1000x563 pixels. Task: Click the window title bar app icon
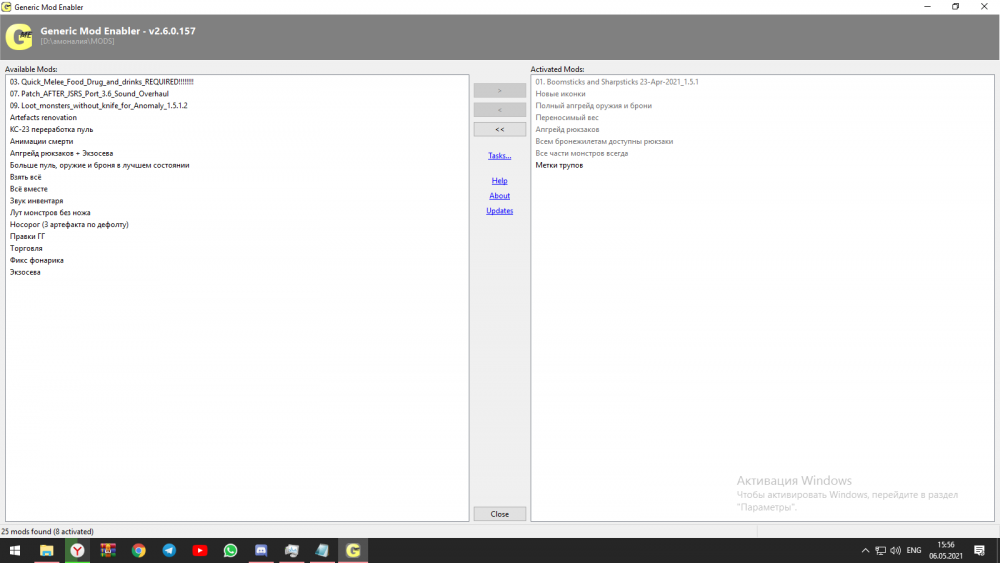(x=6, y=7)
